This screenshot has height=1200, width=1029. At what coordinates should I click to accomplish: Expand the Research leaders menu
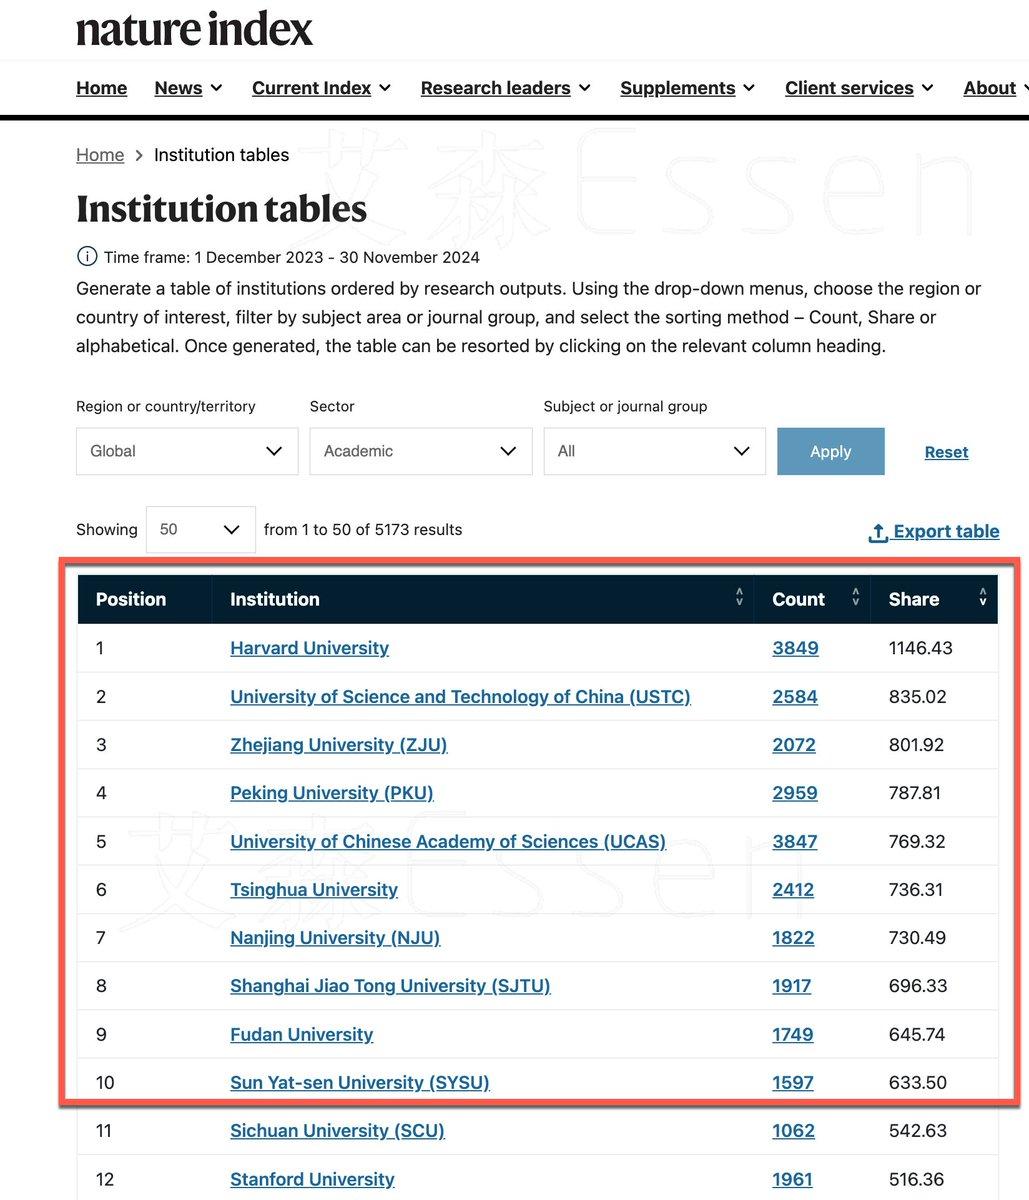click(506, 88)
